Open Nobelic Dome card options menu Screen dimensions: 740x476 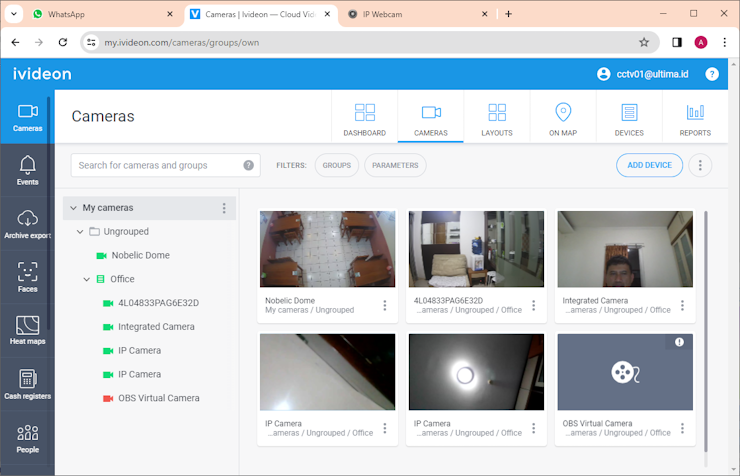(x=385, y=305)
